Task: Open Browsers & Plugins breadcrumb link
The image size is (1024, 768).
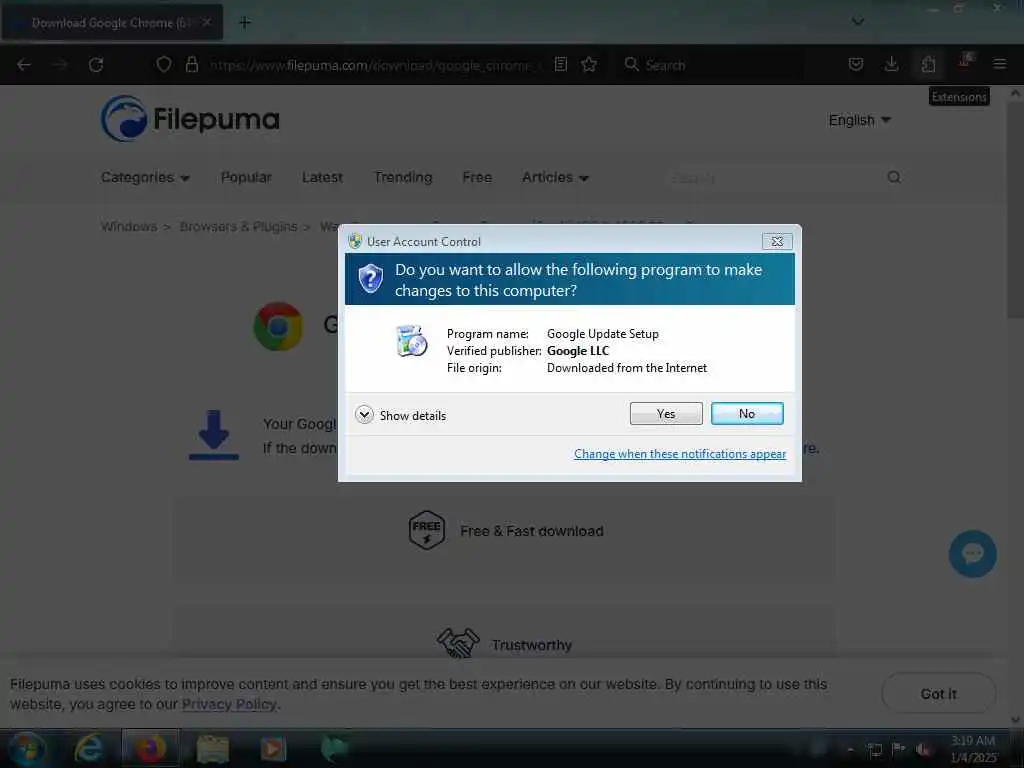Action: 238,227
